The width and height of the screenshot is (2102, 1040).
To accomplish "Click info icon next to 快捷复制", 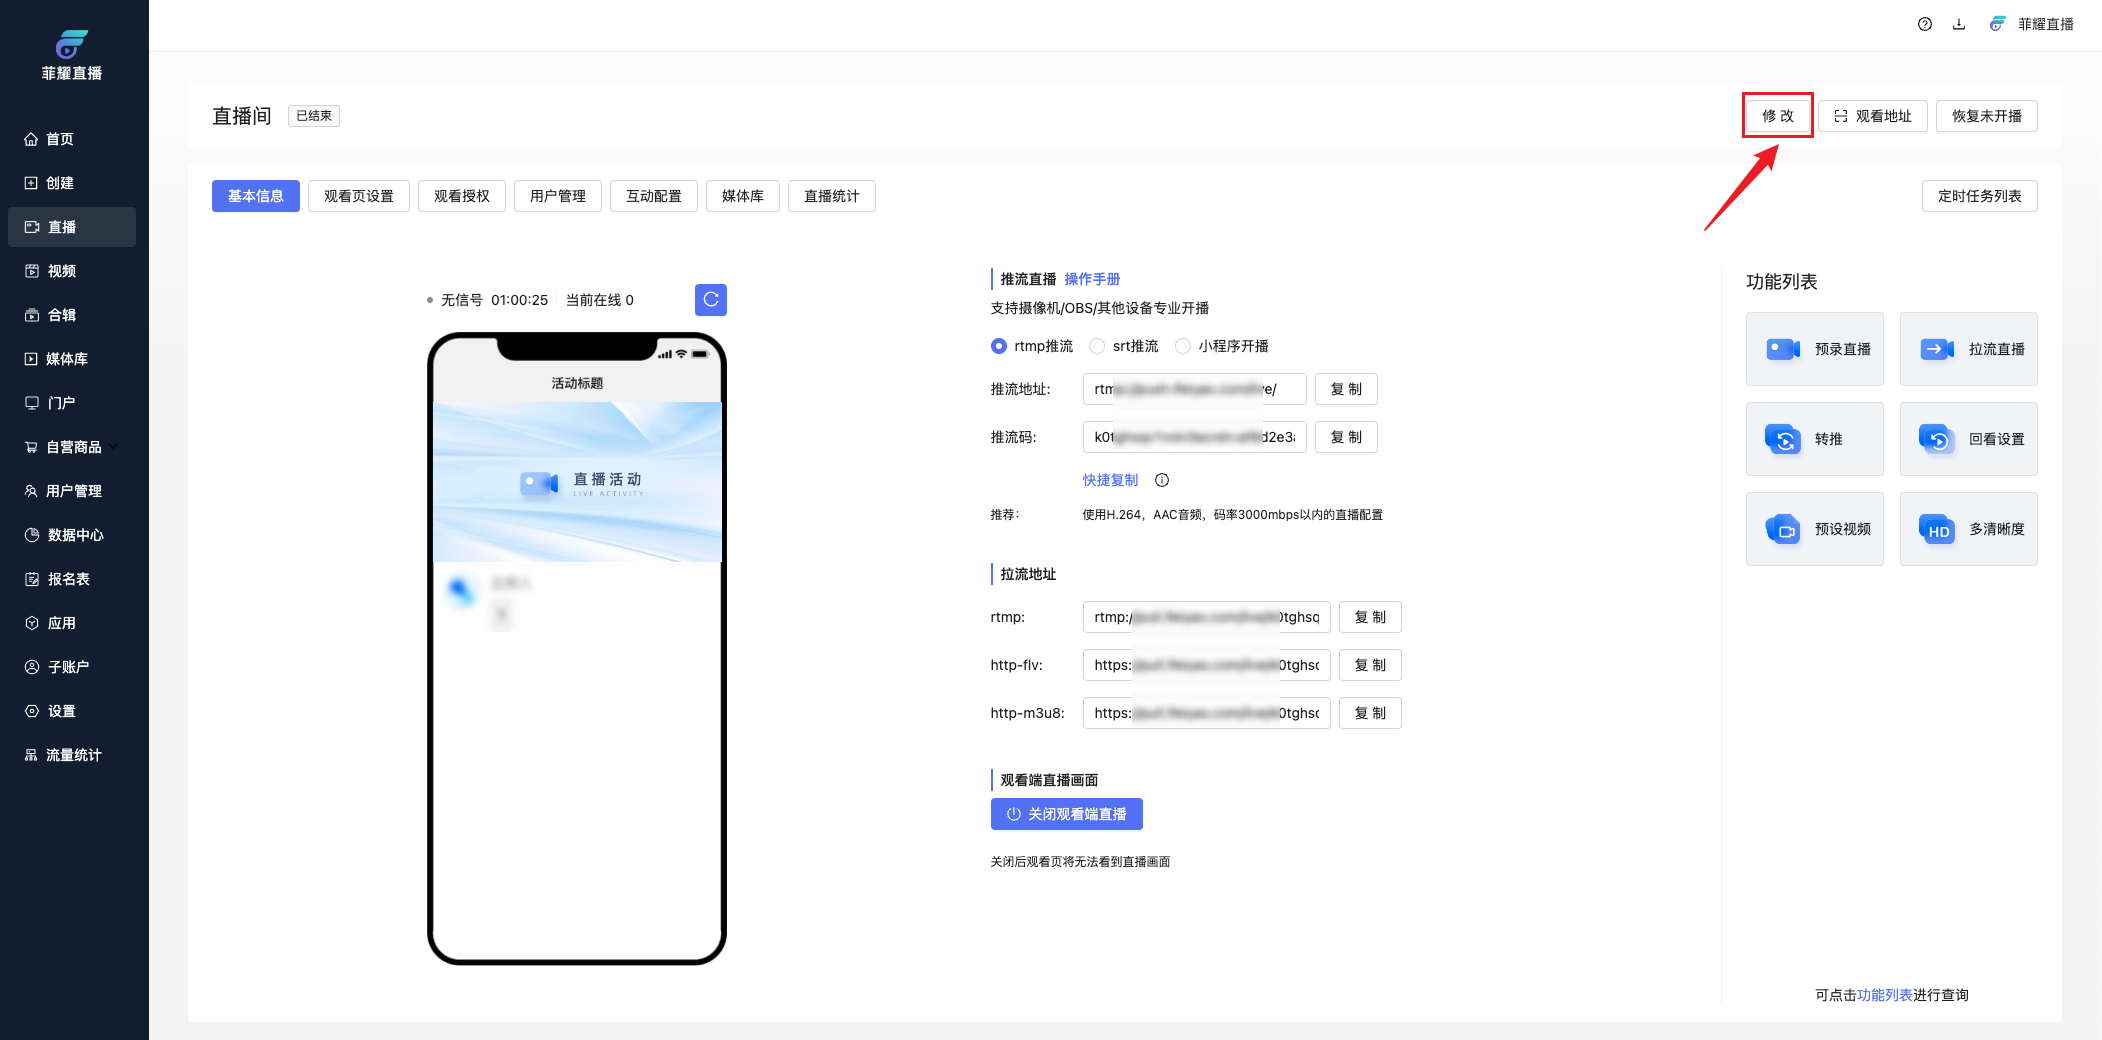I will (x=1161, y=480).
